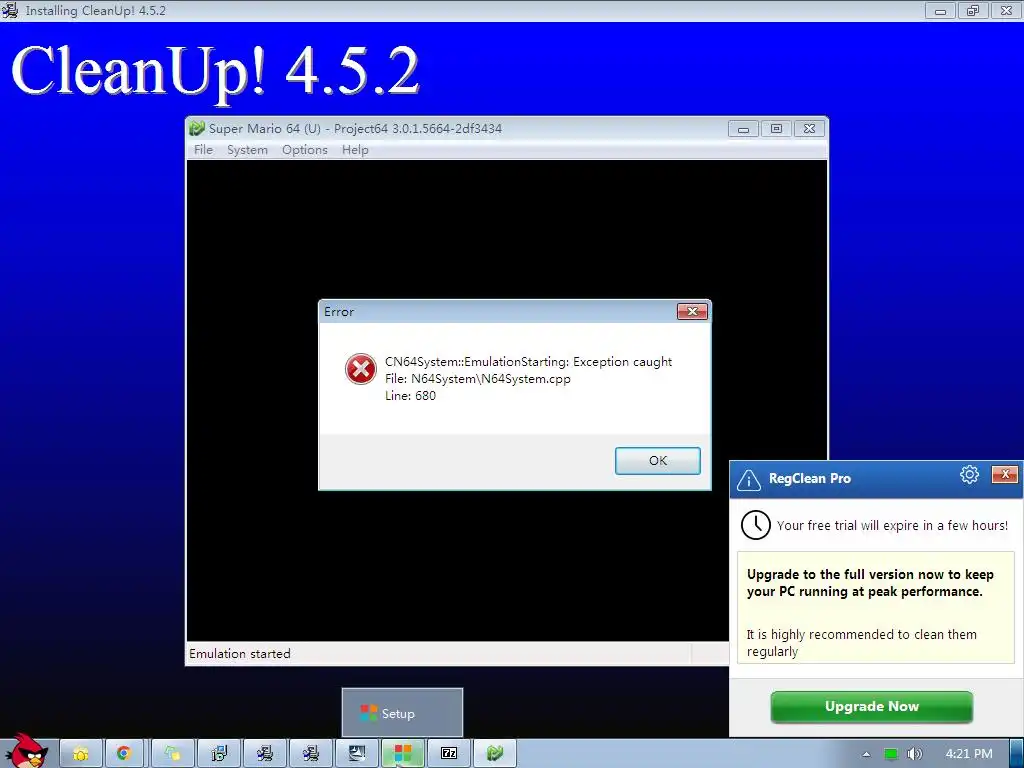Click the green network tray icon
The image size is (1024, 768).
[891, 754]
